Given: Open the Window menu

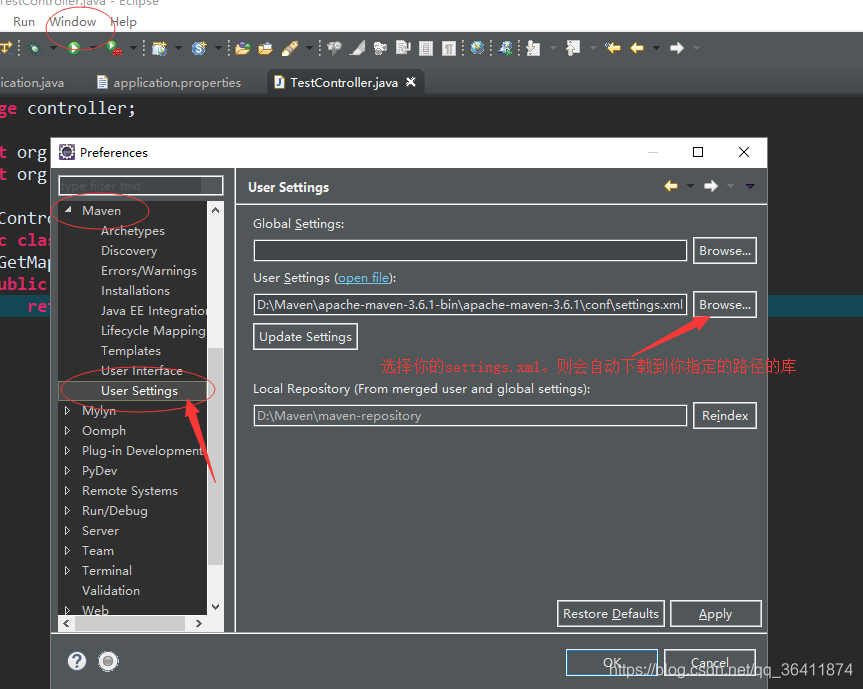Looking at the screenshot, I should [73, 22].
